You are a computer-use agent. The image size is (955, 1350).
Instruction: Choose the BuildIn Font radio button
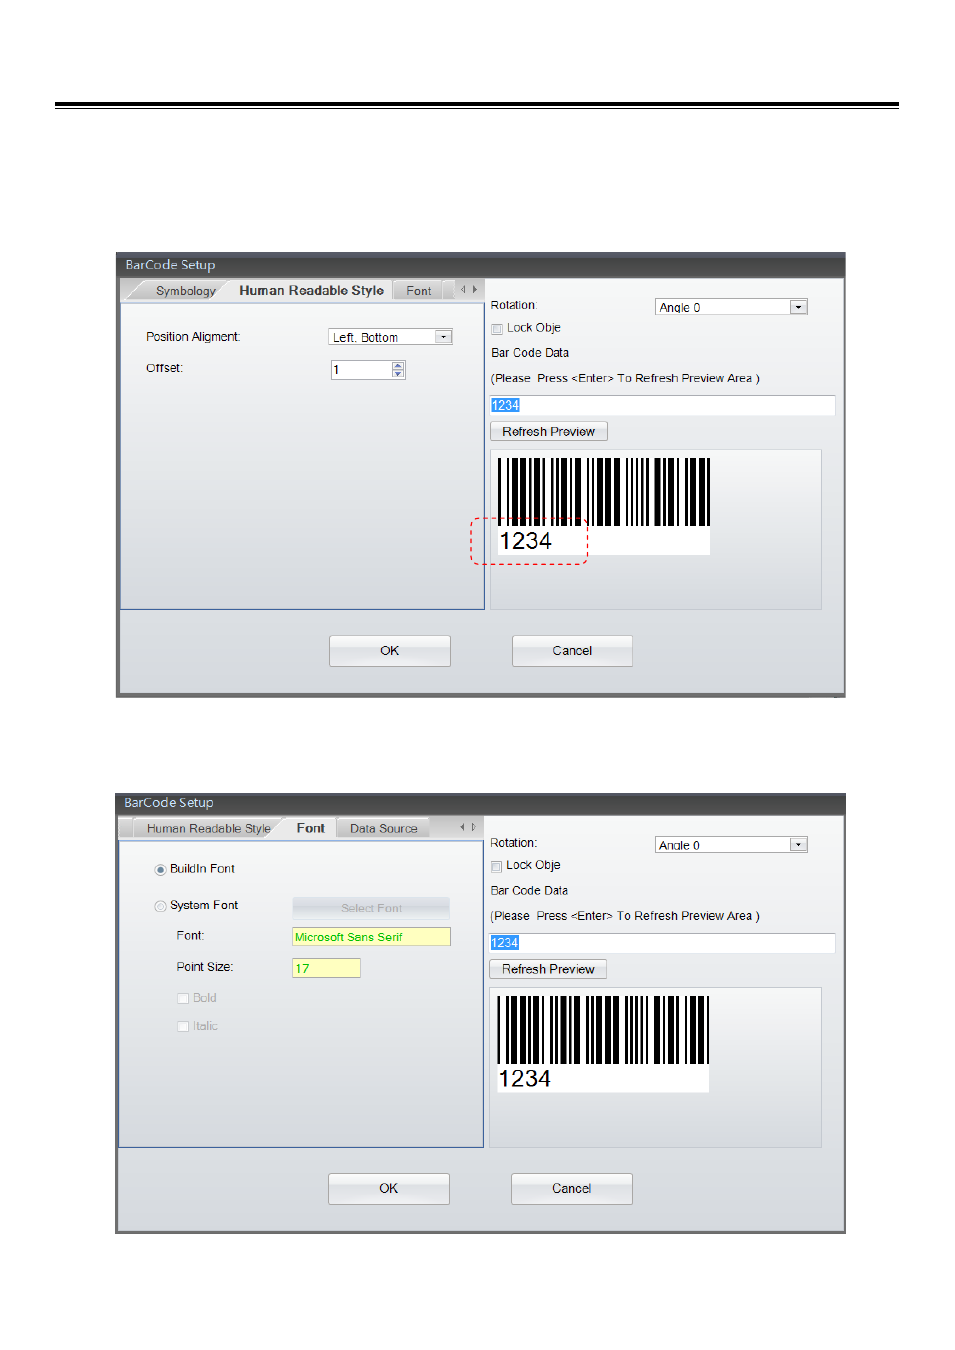[x=160, y=869]
